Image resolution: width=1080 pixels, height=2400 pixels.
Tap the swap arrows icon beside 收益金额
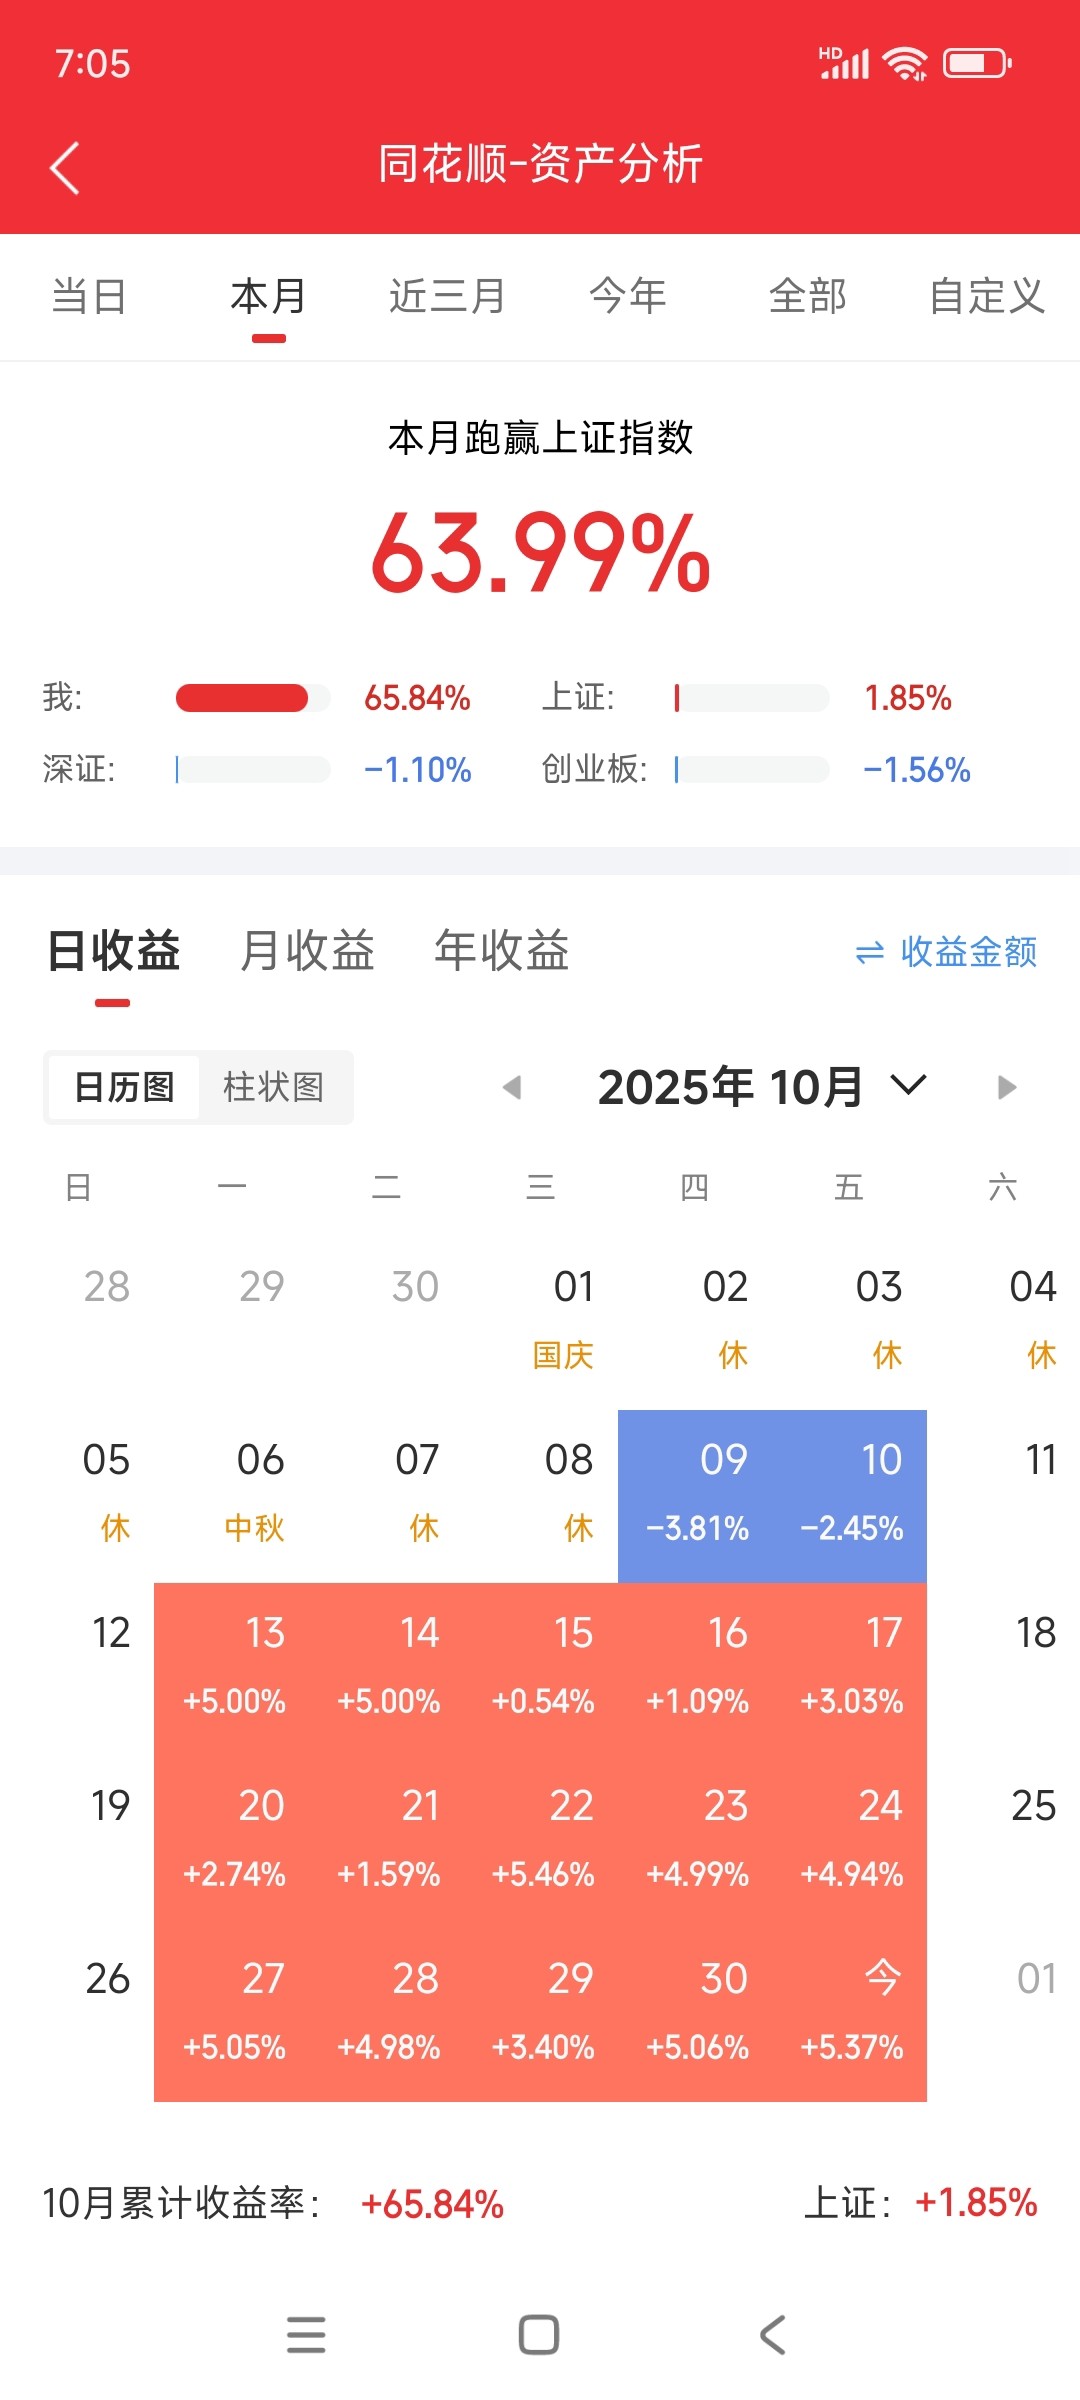[x=870, y=953]
